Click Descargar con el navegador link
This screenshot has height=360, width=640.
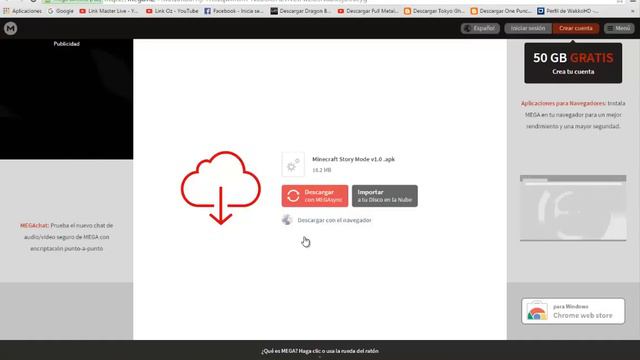click(x=334, y=220)
